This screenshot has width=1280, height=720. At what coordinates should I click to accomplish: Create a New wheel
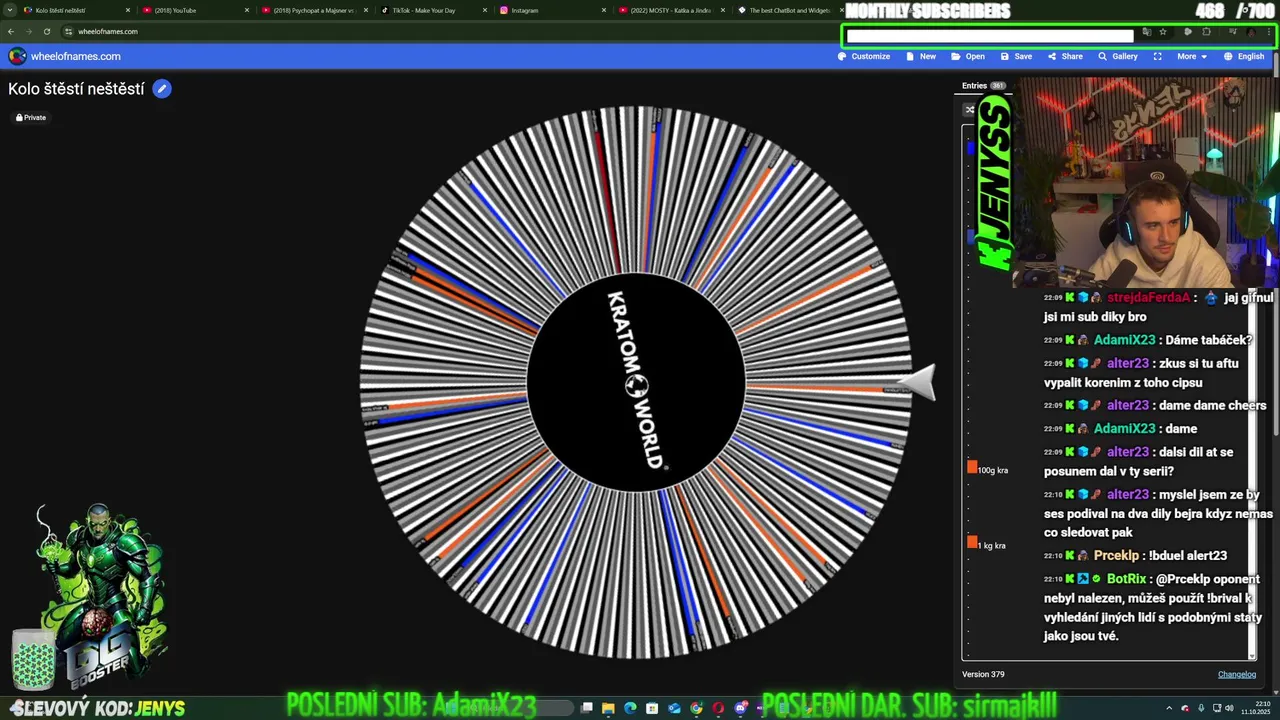pyautogui.click(x=921, y=56)
